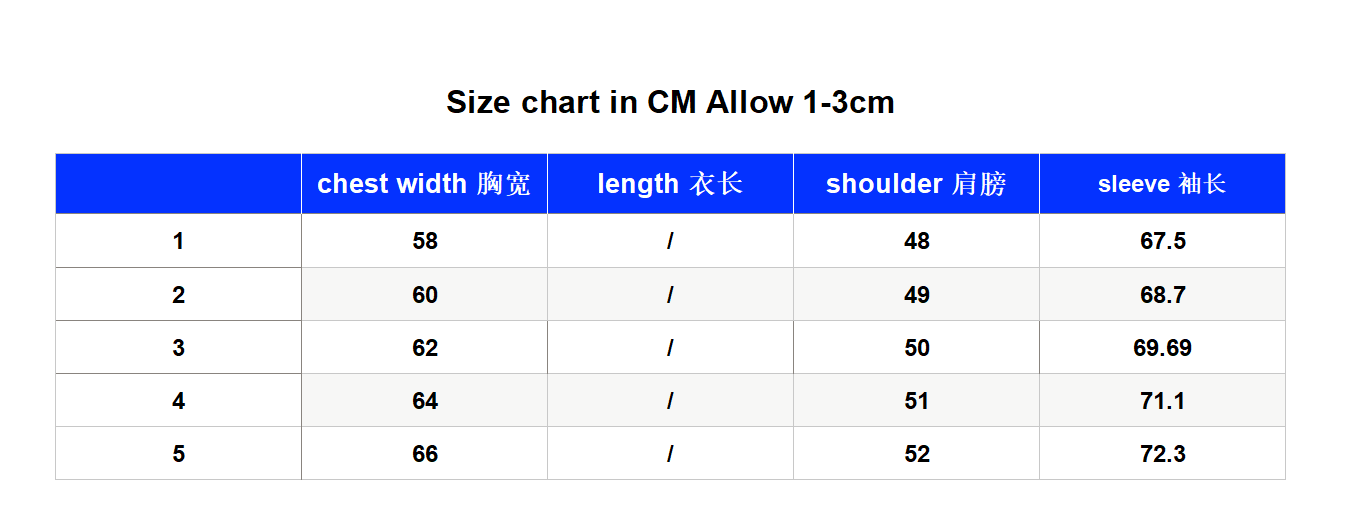Click the chest width column header
The width and height of the screenshot is (1351, 507).
click(424, 184)
